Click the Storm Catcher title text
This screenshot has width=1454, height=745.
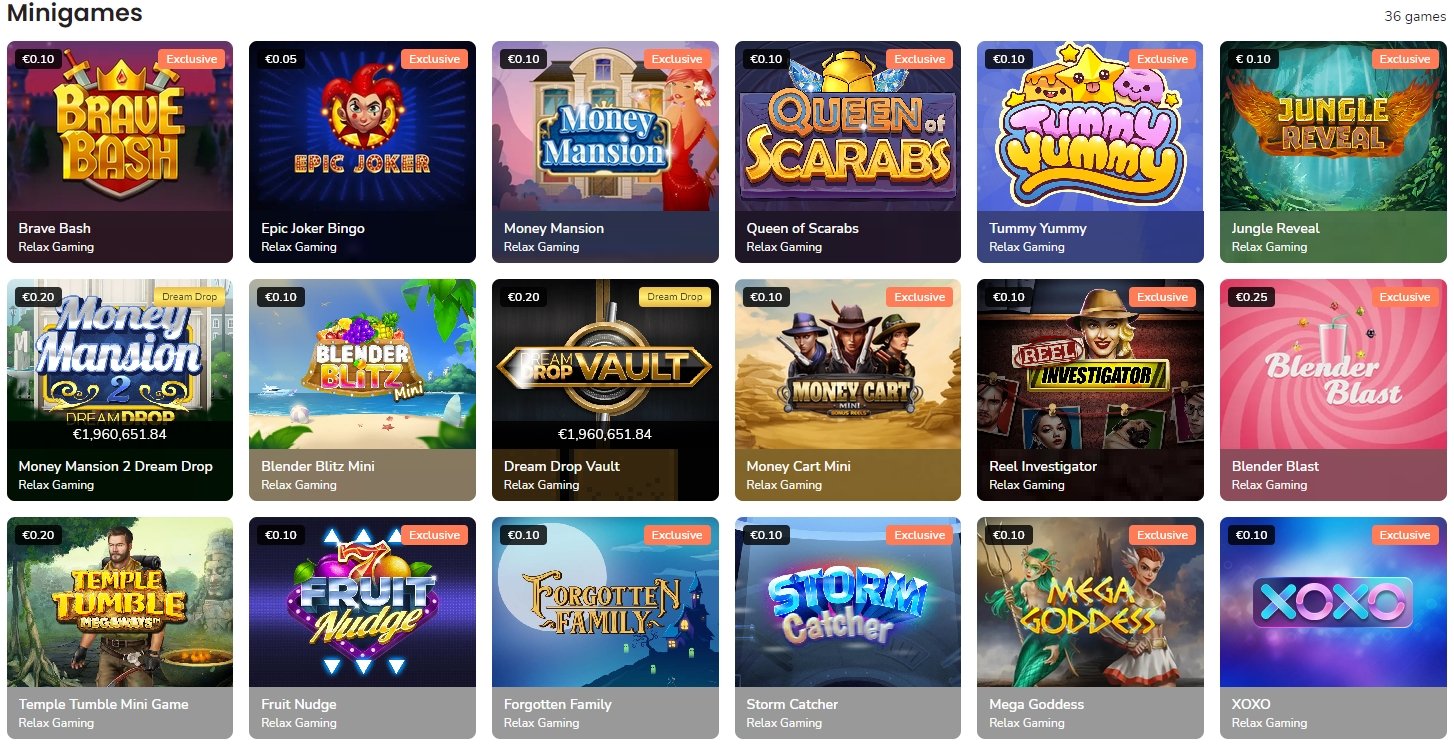pyautogui.click(x=792, y=704)
